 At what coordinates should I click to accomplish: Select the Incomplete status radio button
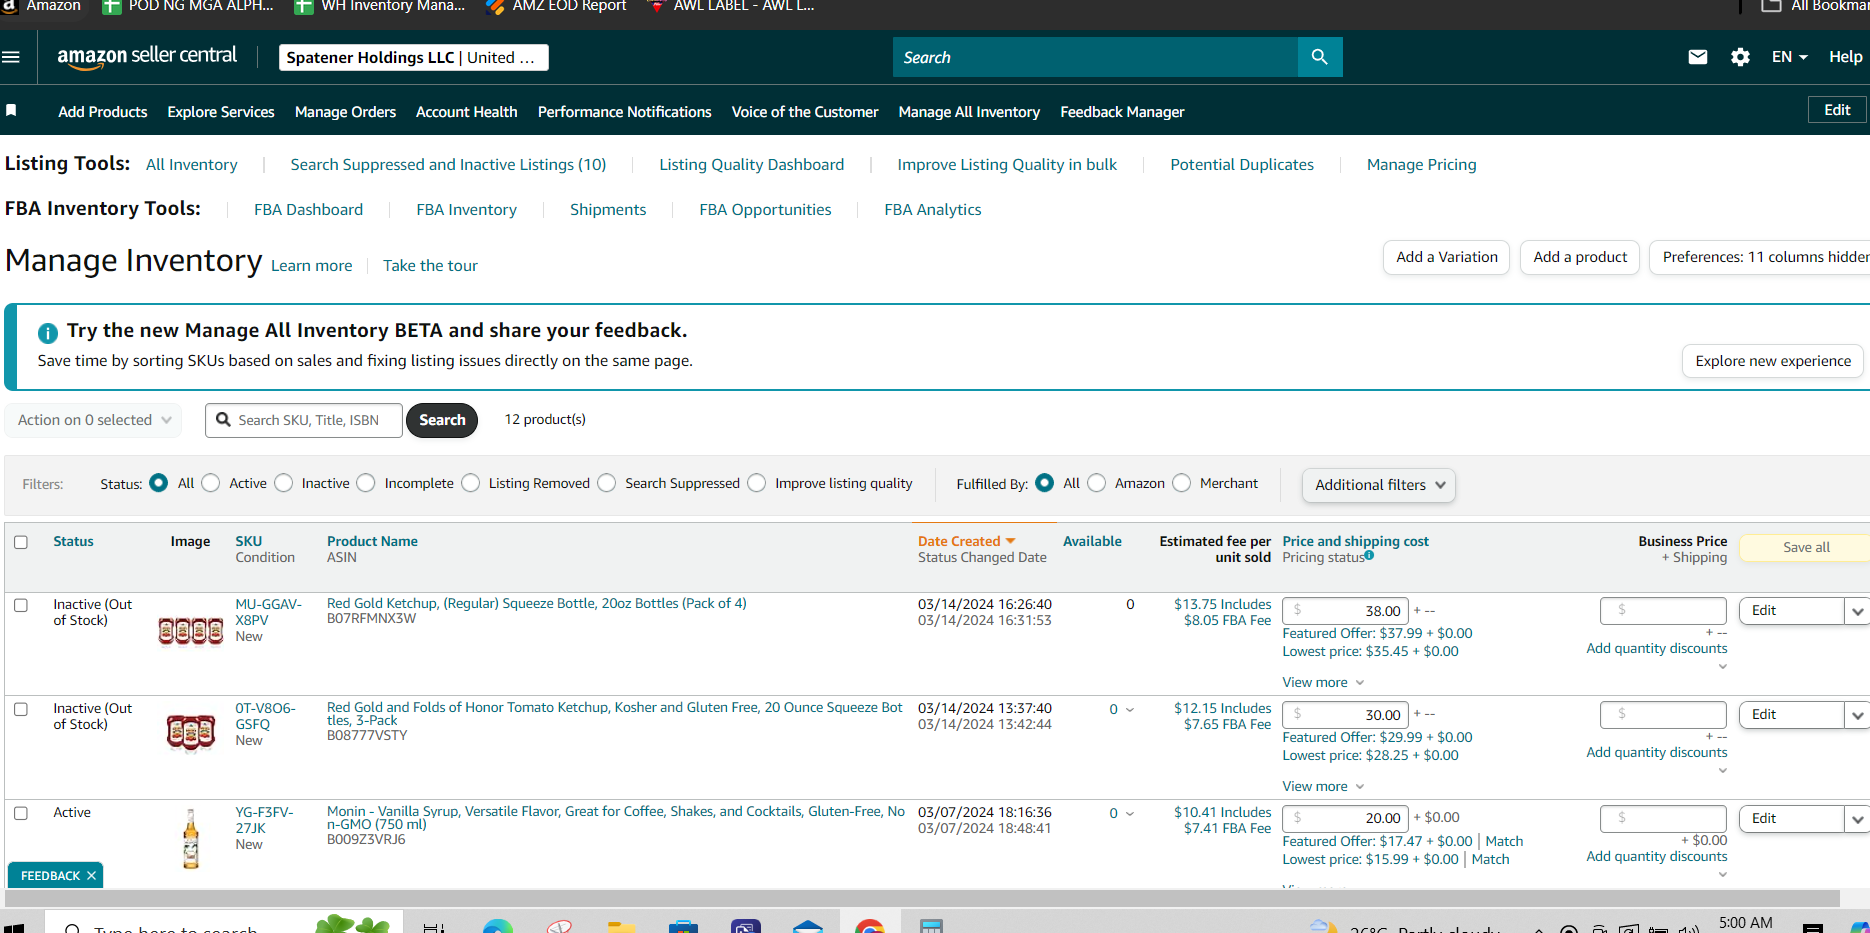pyautogui.click(x=366, y=483)
